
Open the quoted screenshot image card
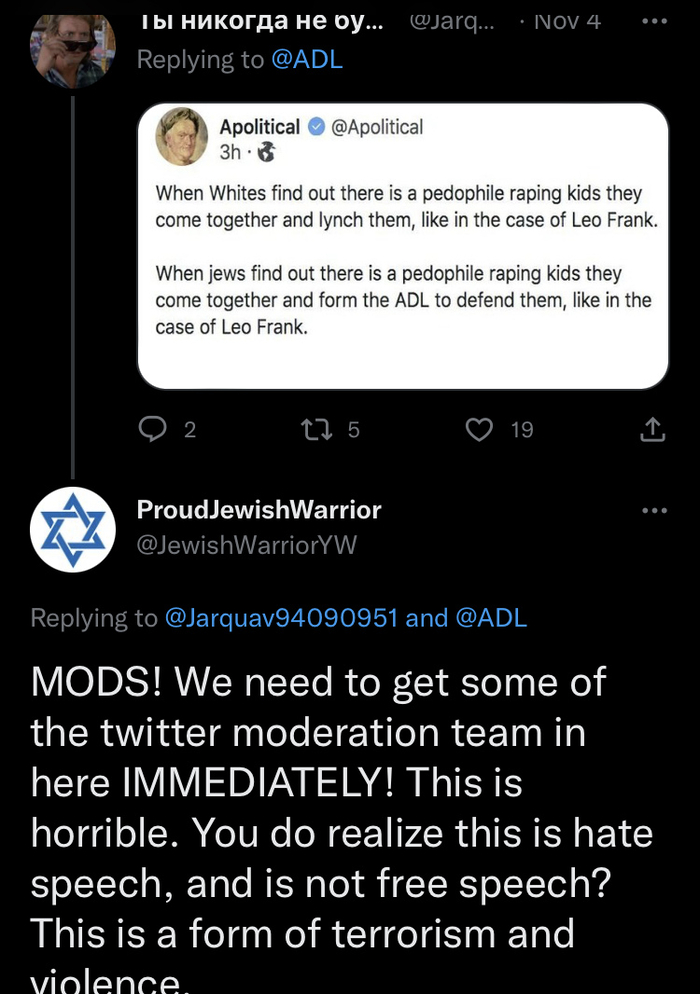pyautogui.click(x=402, y=280)
